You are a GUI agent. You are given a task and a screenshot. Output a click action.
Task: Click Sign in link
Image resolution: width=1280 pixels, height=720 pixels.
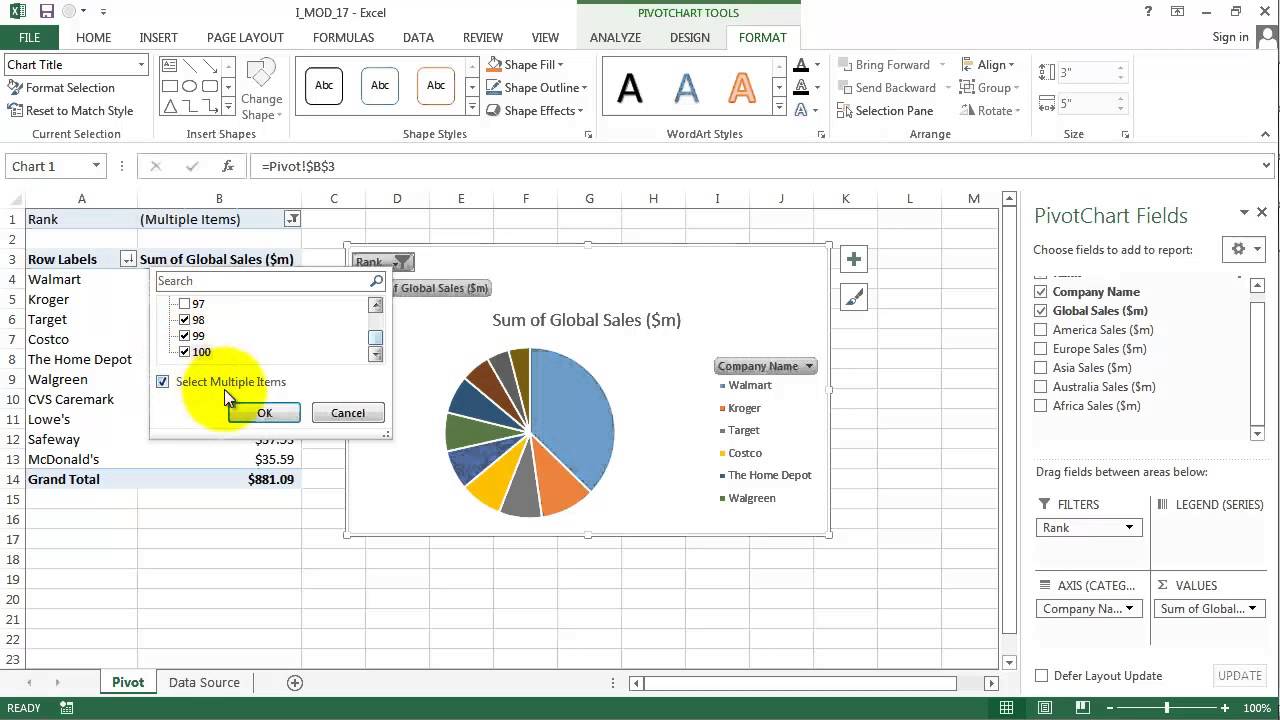tap(1230, 37)
